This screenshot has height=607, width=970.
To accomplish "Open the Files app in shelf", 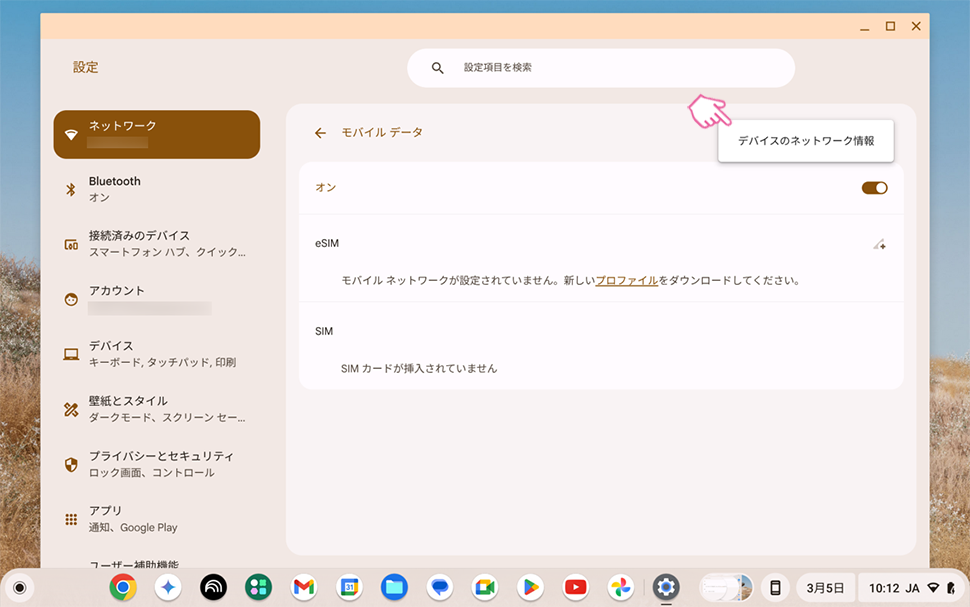I will 394,587.
